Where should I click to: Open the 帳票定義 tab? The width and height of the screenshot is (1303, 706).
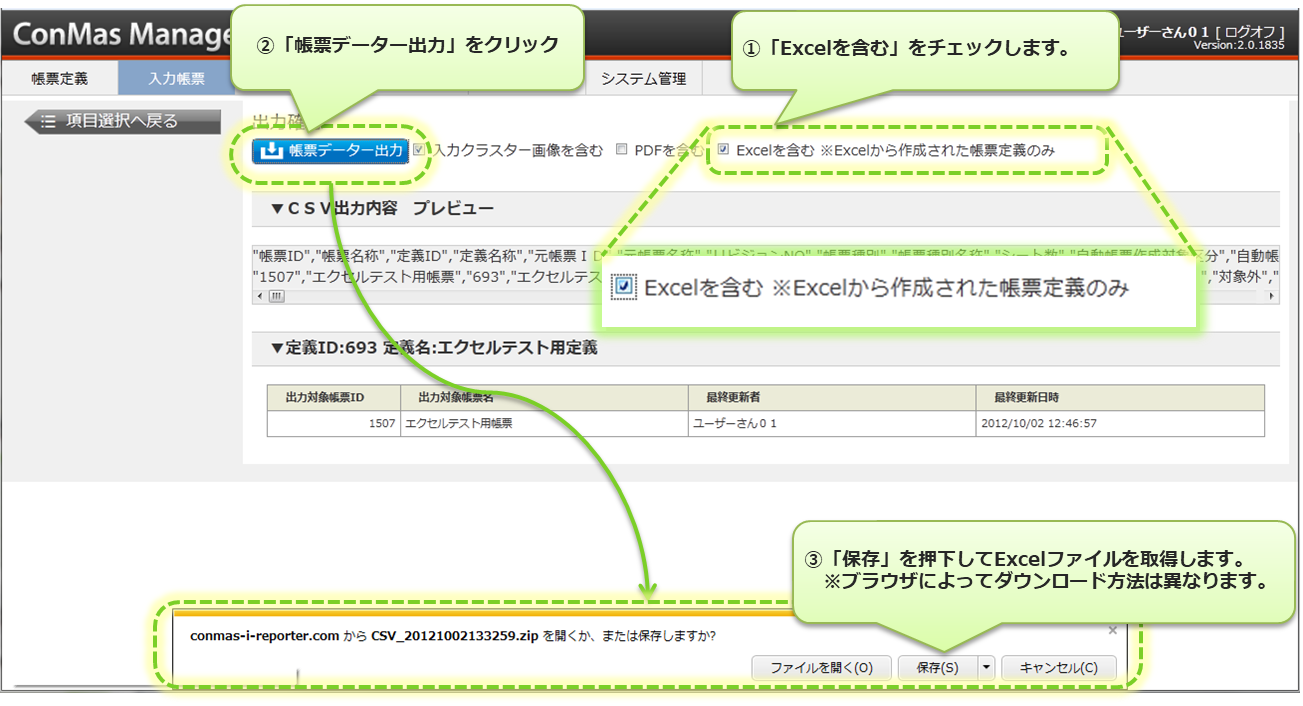click(60, 79)
